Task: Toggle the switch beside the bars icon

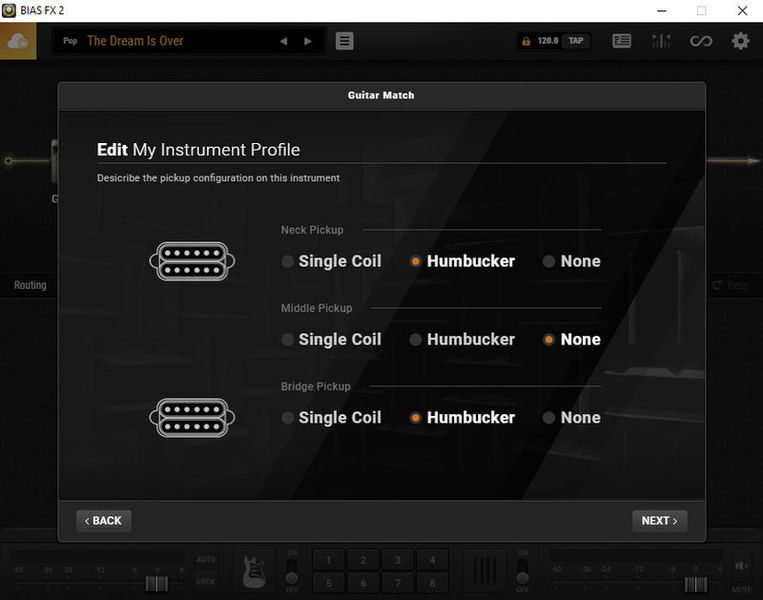Action: tap(523, 571)
